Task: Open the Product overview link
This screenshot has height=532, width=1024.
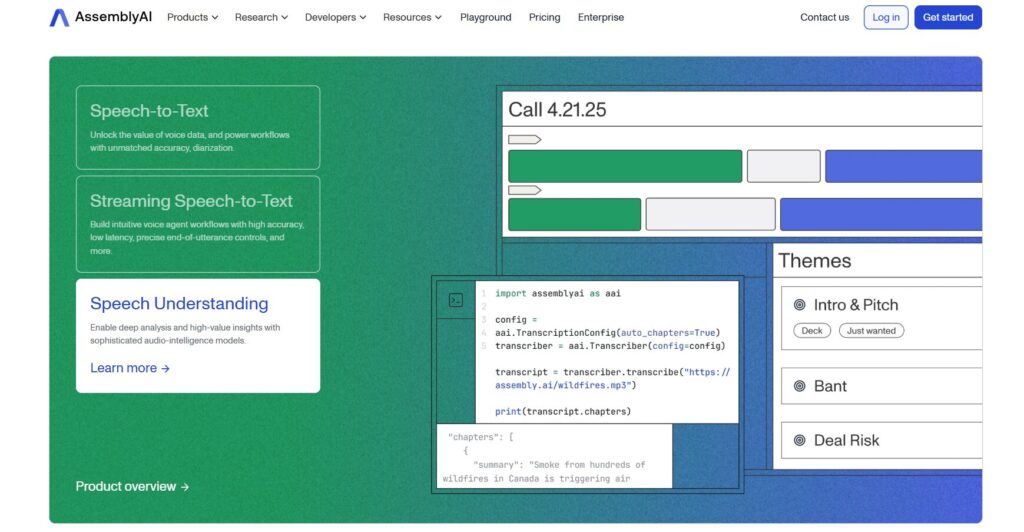Action: (133, 486)
